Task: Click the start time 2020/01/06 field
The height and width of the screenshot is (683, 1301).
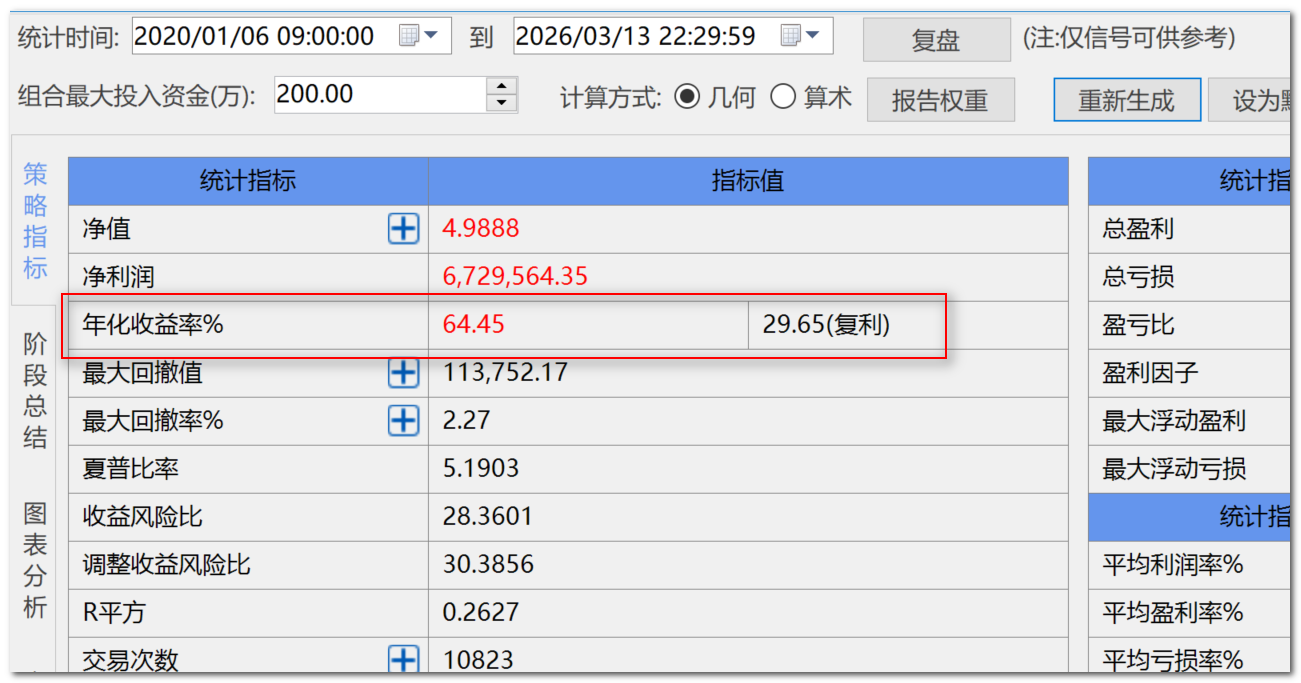Action: [260, 36]
